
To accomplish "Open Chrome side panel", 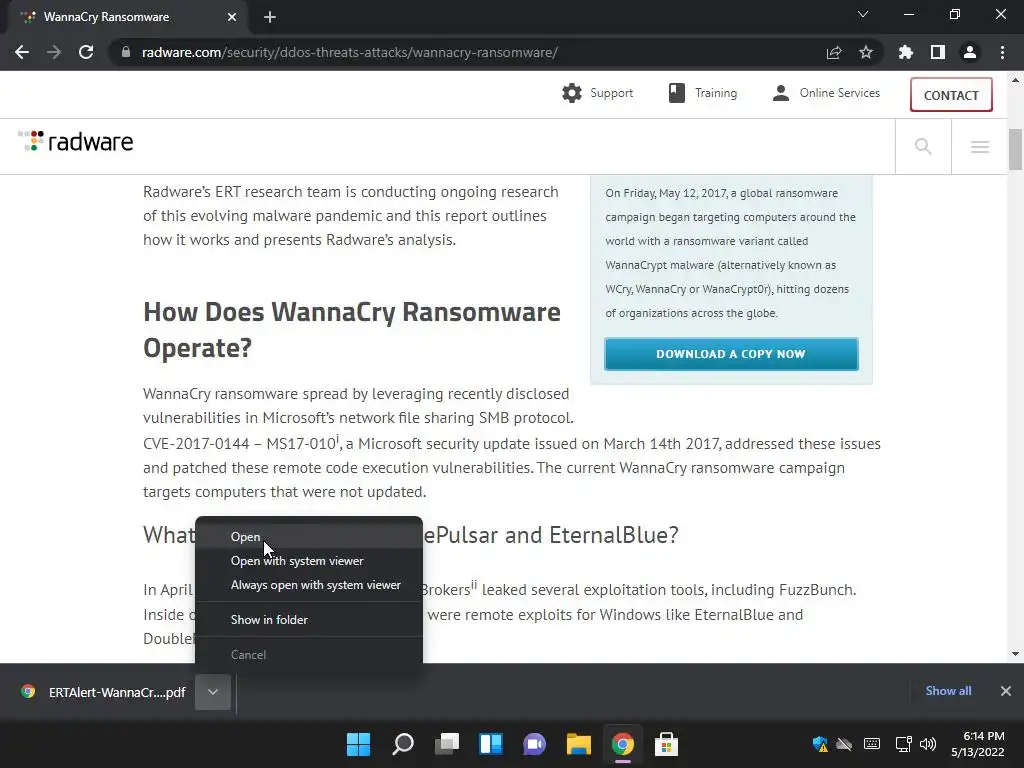I will (x=938, y=52).
